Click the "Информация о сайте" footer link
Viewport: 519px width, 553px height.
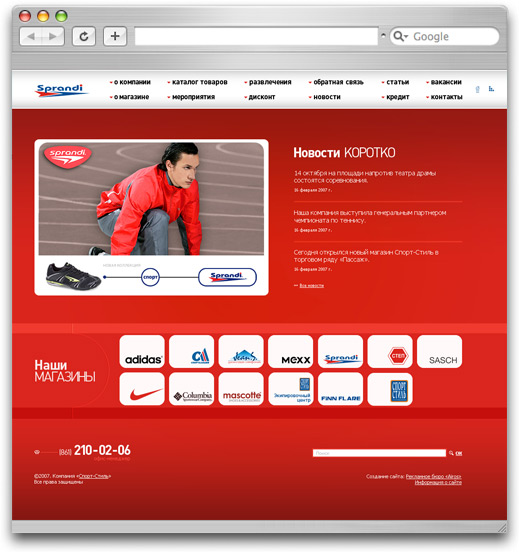(x=438, y=482)
